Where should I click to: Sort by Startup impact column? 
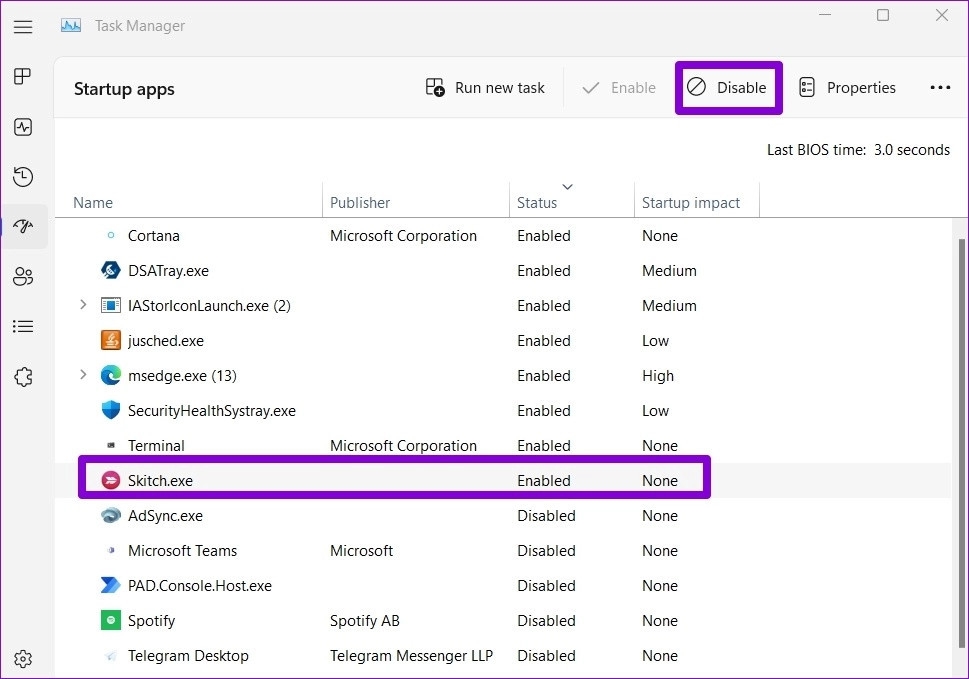coord(695,202)
